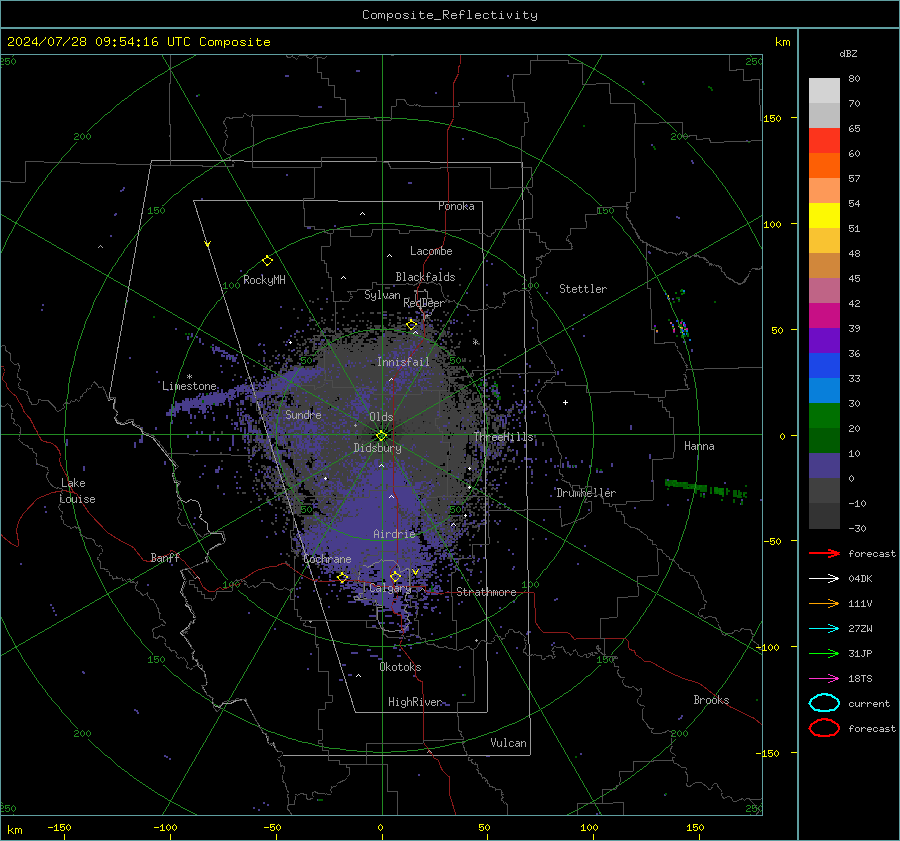The width and height of the screenshot is (900, 841).
Task: Click the Sundre city label
Action: click(x=303, y=414)
